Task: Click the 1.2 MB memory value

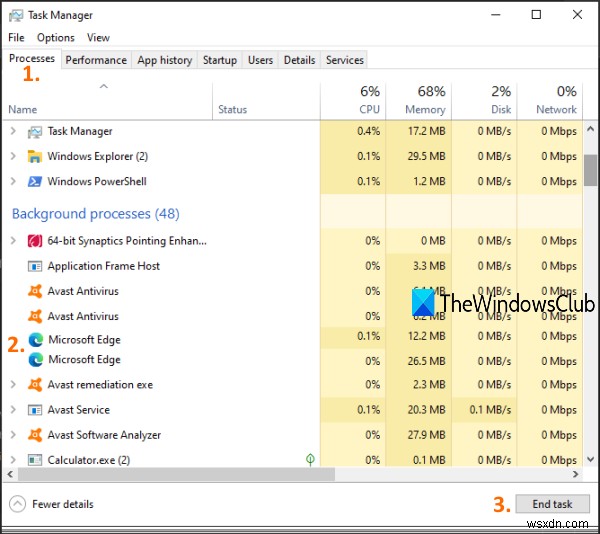Action: point(429,181)
